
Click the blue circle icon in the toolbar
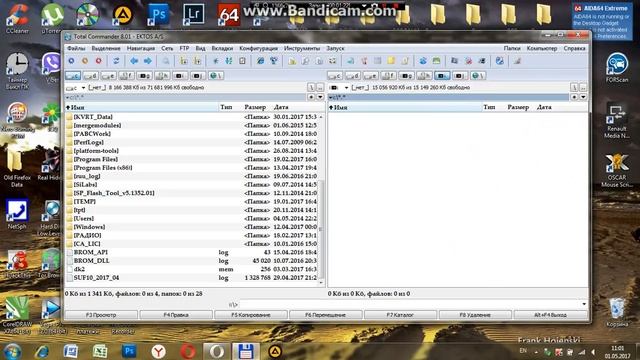tap(71, 61)
